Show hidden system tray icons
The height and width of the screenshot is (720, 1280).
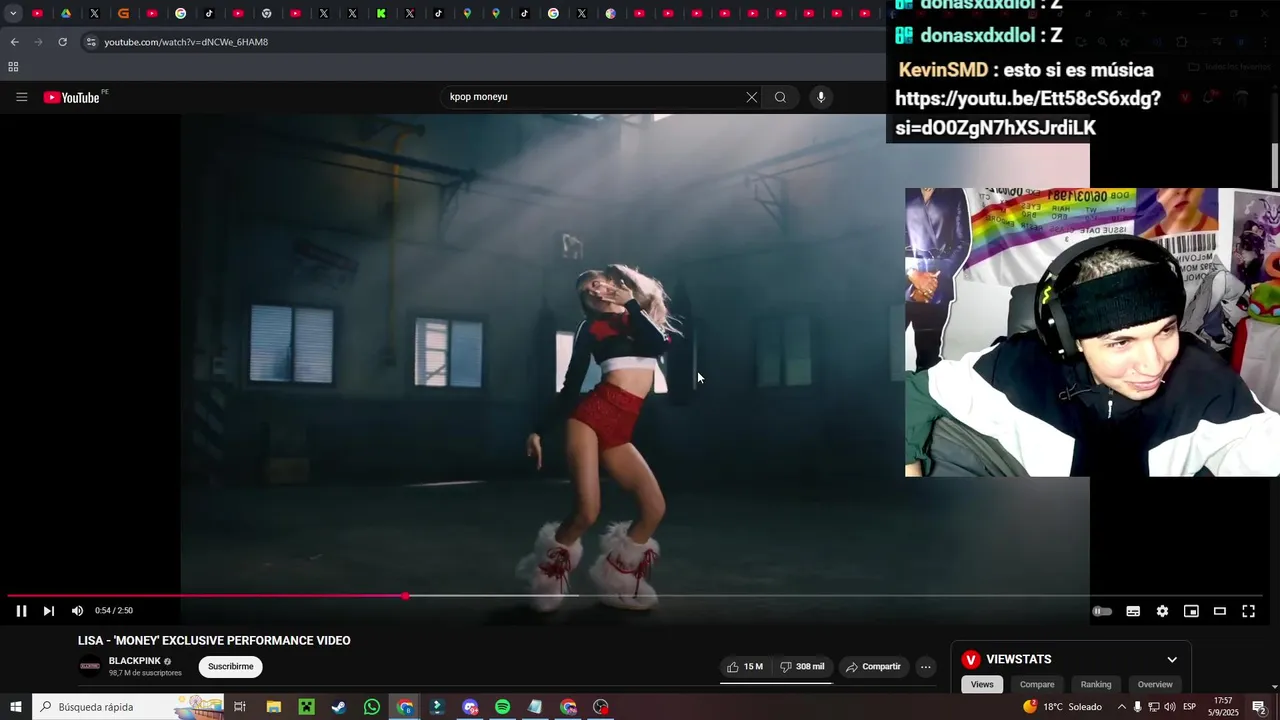1121,707
